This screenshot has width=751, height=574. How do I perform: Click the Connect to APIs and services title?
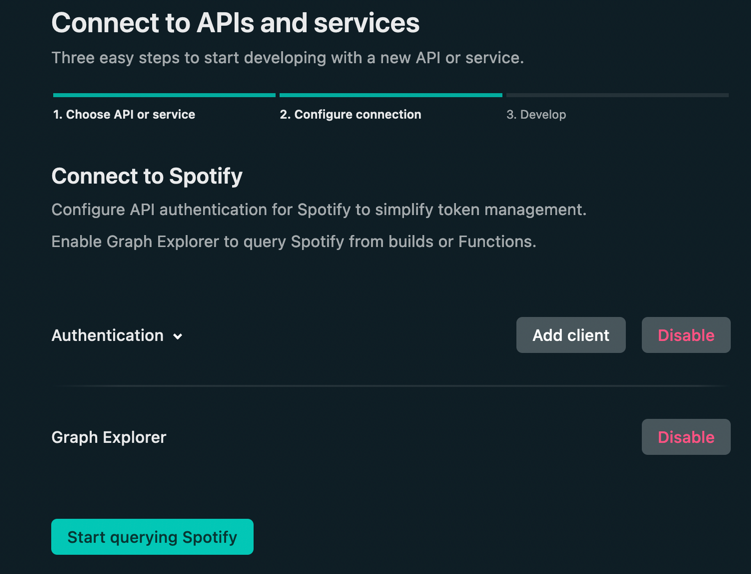[235, 23]
